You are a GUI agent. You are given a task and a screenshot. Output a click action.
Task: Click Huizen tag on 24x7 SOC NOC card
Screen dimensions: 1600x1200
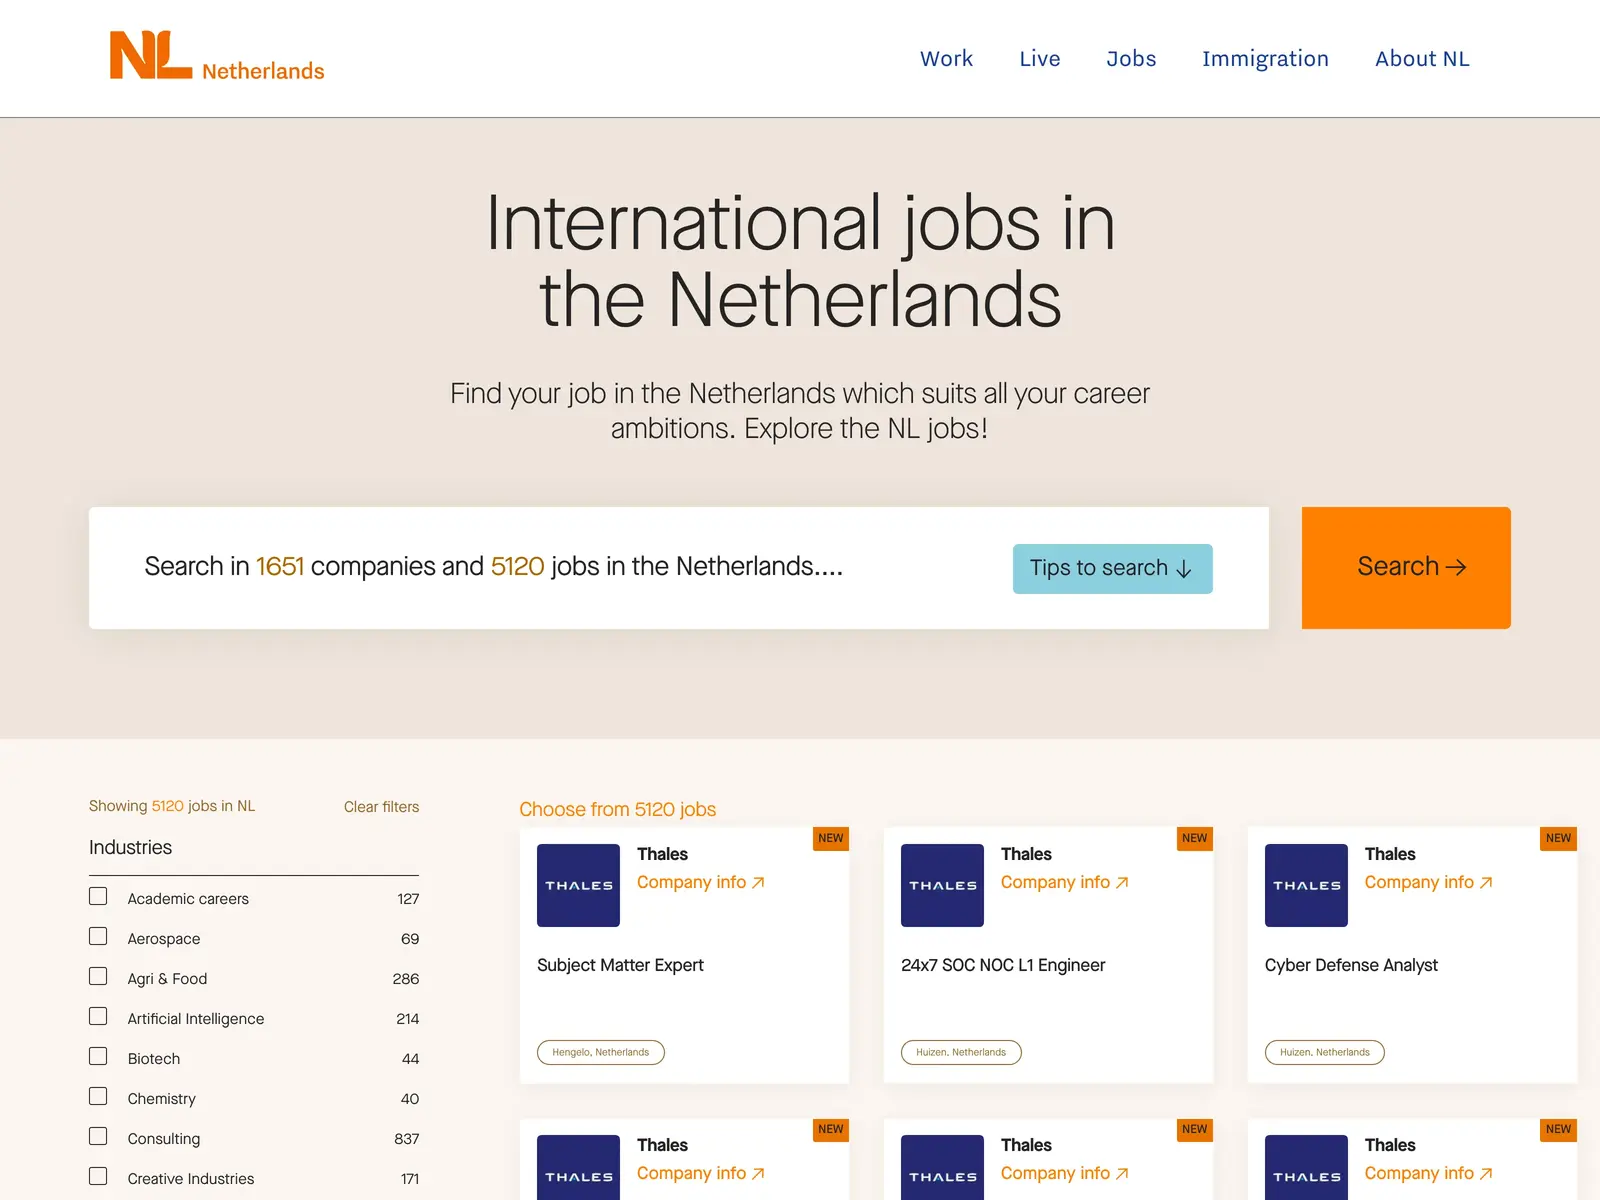pyautogui.click(x=961, y=1052)
